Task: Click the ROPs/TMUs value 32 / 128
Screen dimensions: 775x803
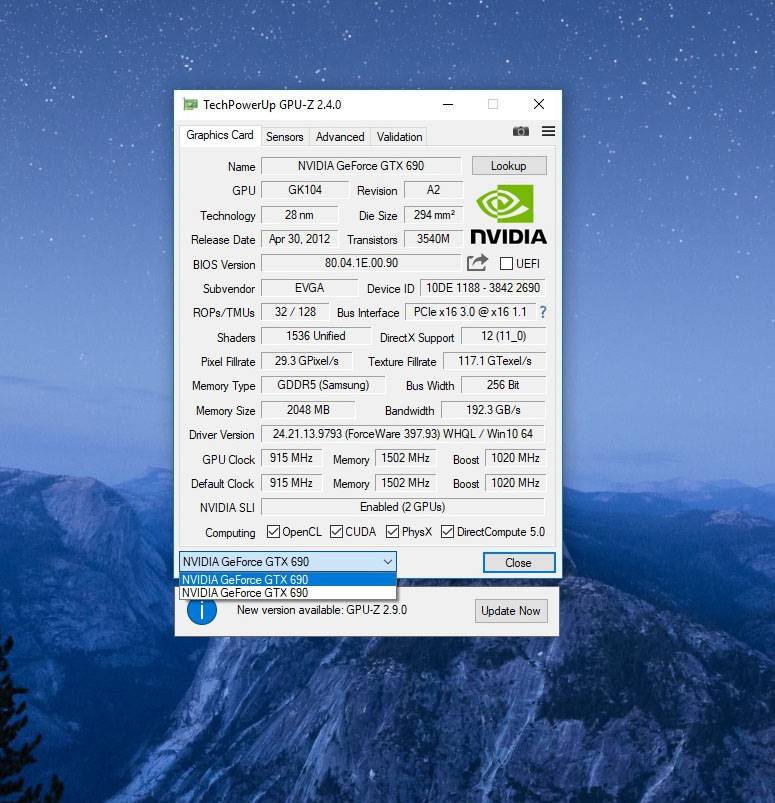Action: click(x=296, y=312)
